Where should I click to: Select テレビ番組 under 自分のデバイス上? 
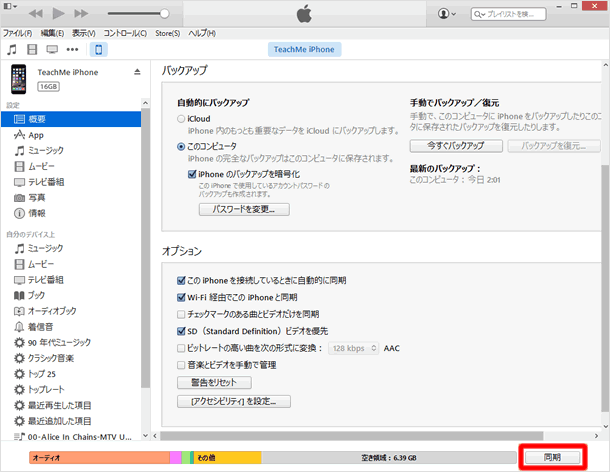coord(71,280)
